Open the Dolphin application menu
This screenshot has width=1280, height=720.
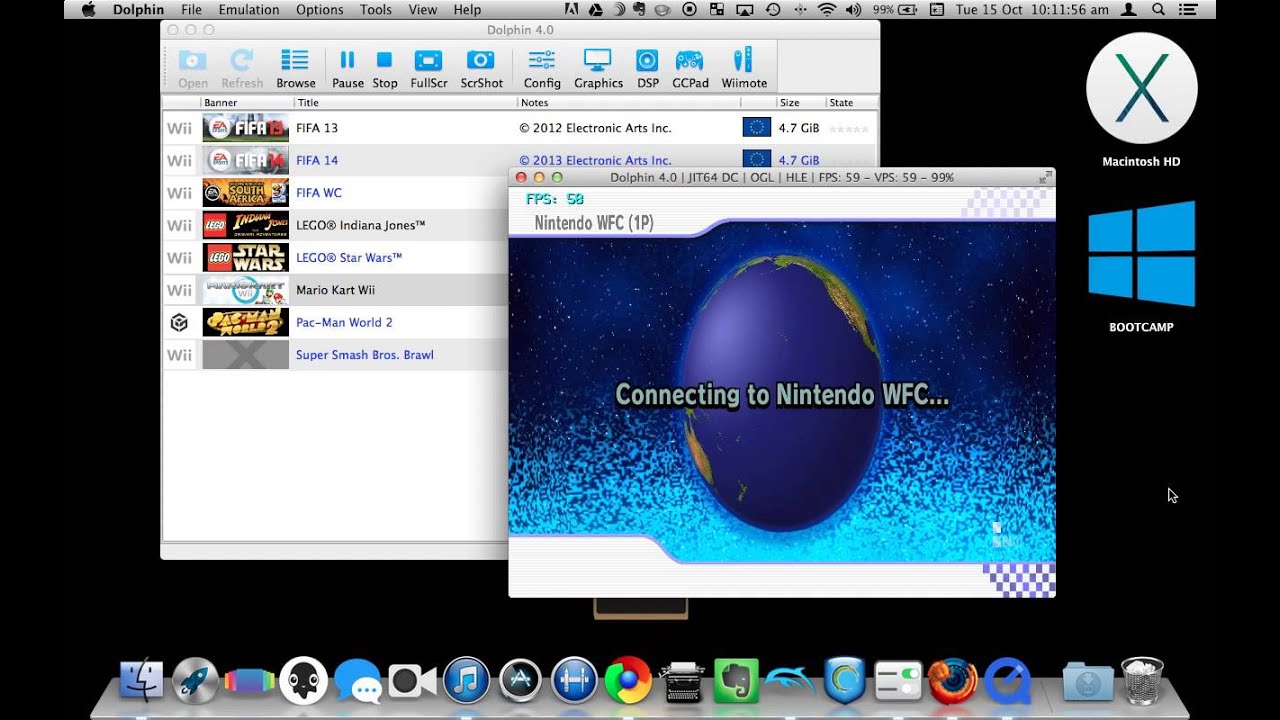138,10
